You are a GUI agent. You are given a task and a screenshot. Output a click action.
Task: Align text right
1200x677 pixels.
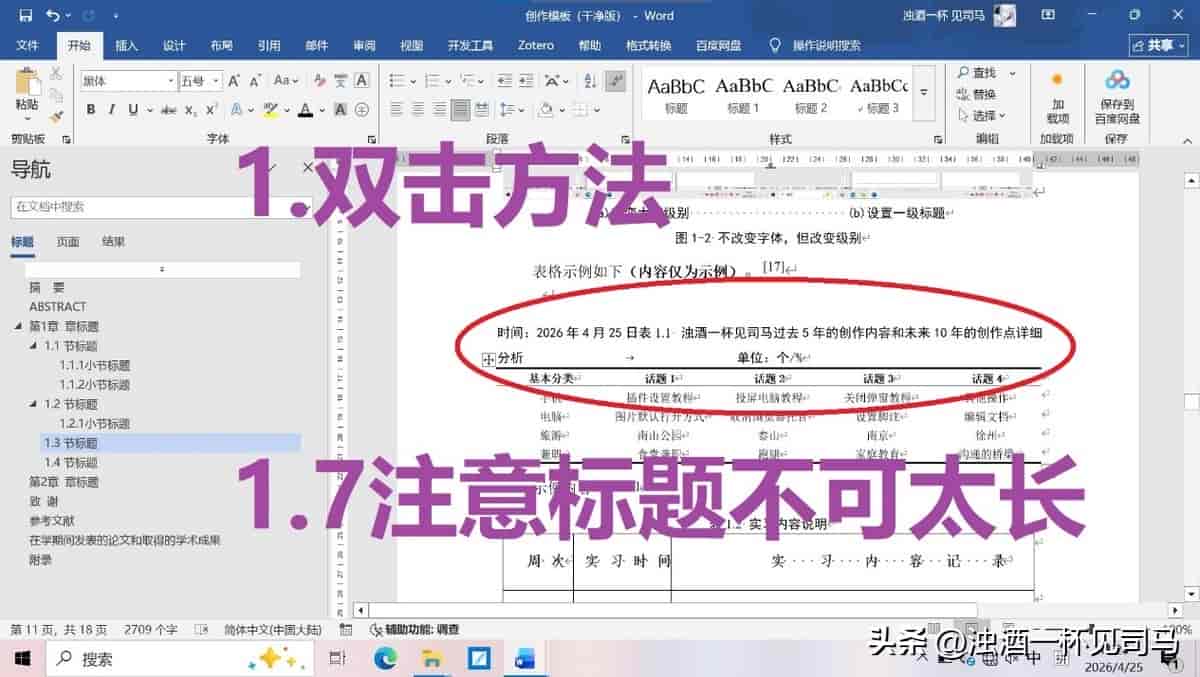pos(438,110)
